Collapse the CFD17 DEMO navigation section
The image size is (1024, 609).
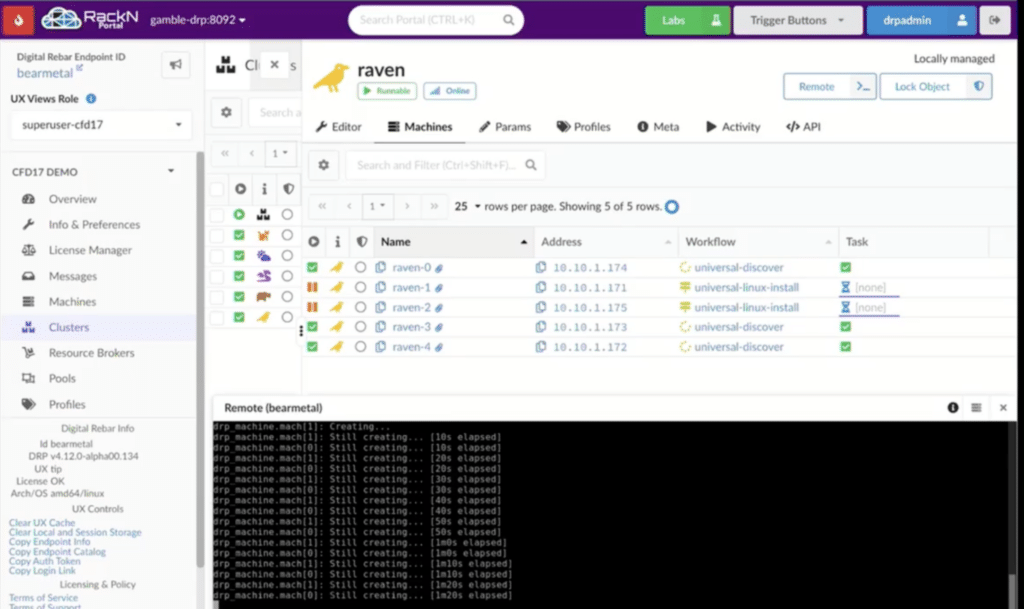[171, 172]
